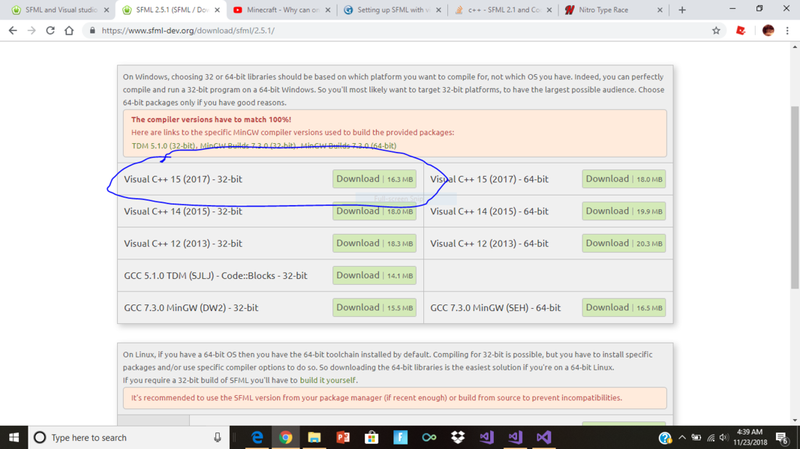Switch to Chrome on the taskbar
Screen dimensions: 800x449
[286, 437]
